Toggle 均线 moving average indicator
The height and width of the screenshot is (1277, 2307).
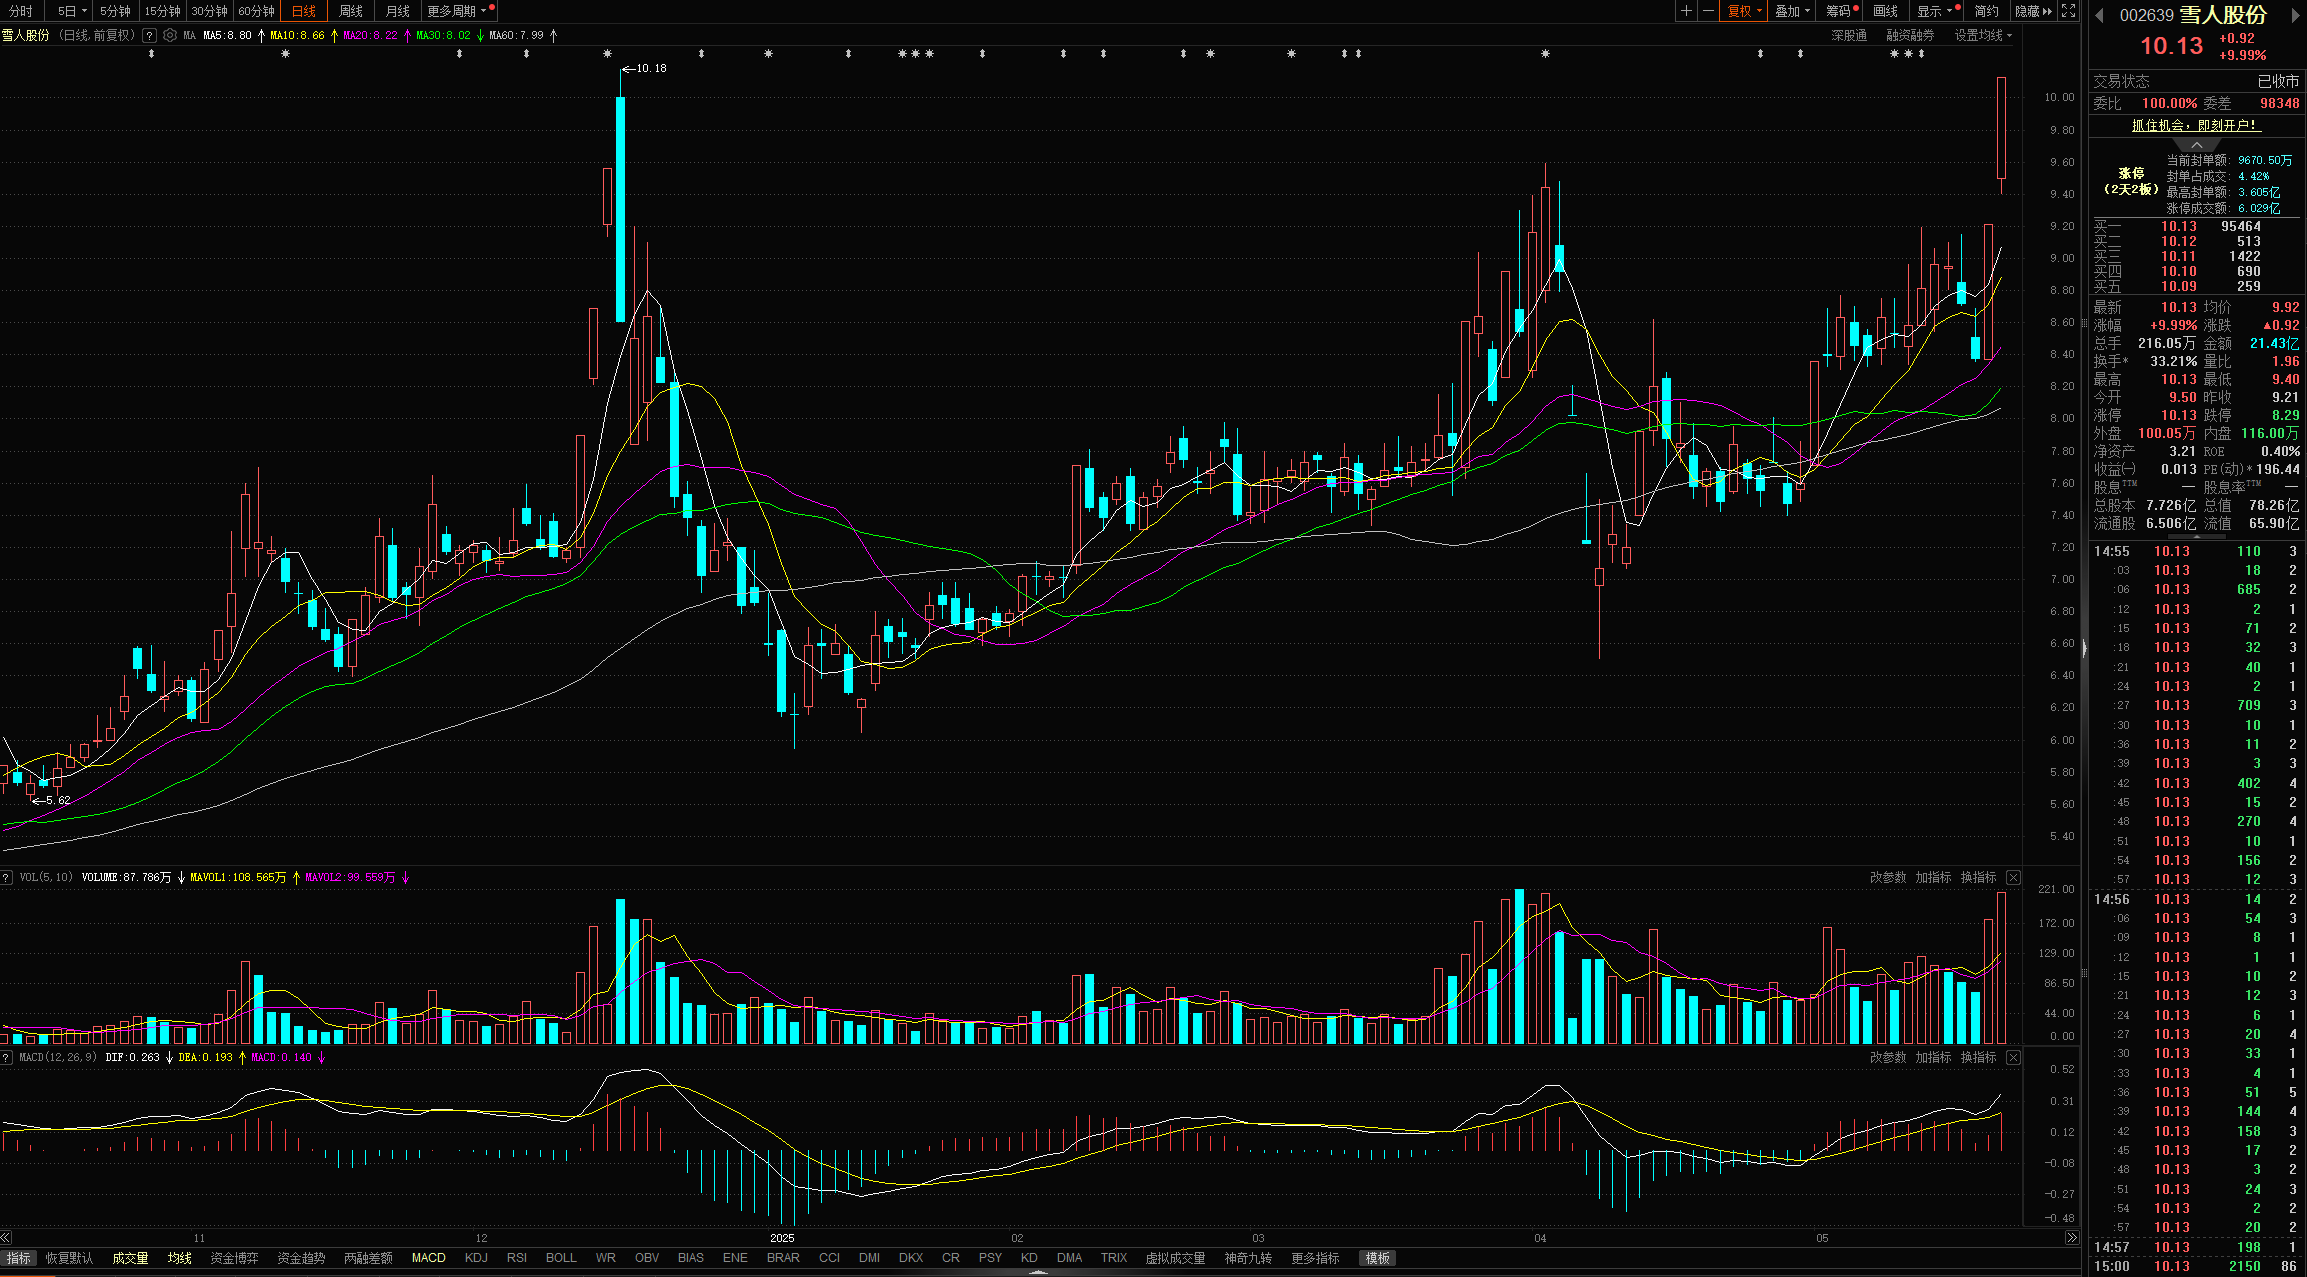[x=179, y=1258]
